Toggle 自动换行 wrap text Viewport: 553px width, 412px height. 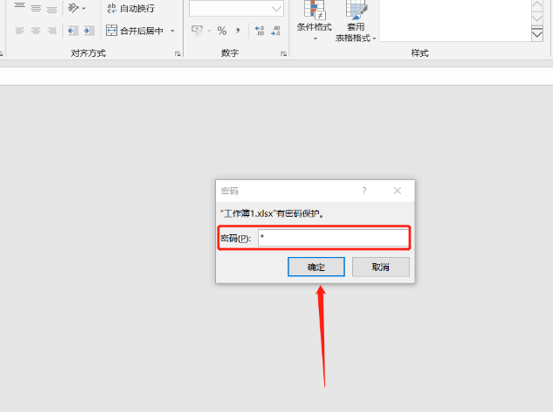coord(130,8)
